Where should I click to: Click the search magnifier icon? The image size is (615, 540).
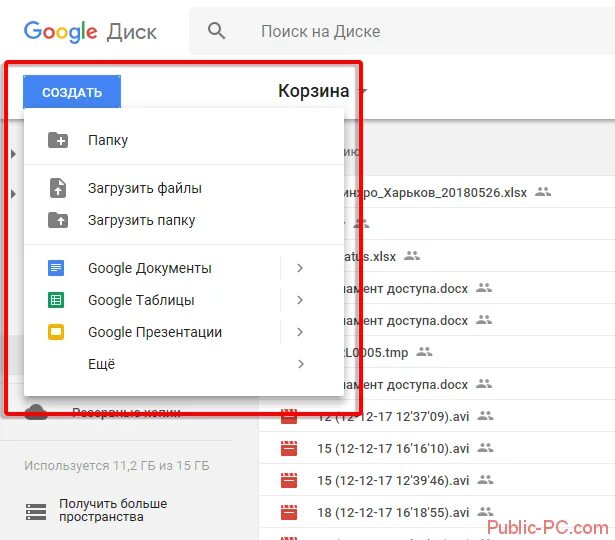point(216,31)
